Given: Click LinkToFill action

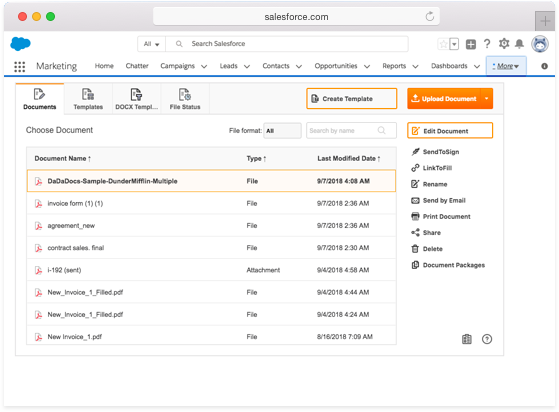Looking at the screenshot, I should click(x=432, y=168).
